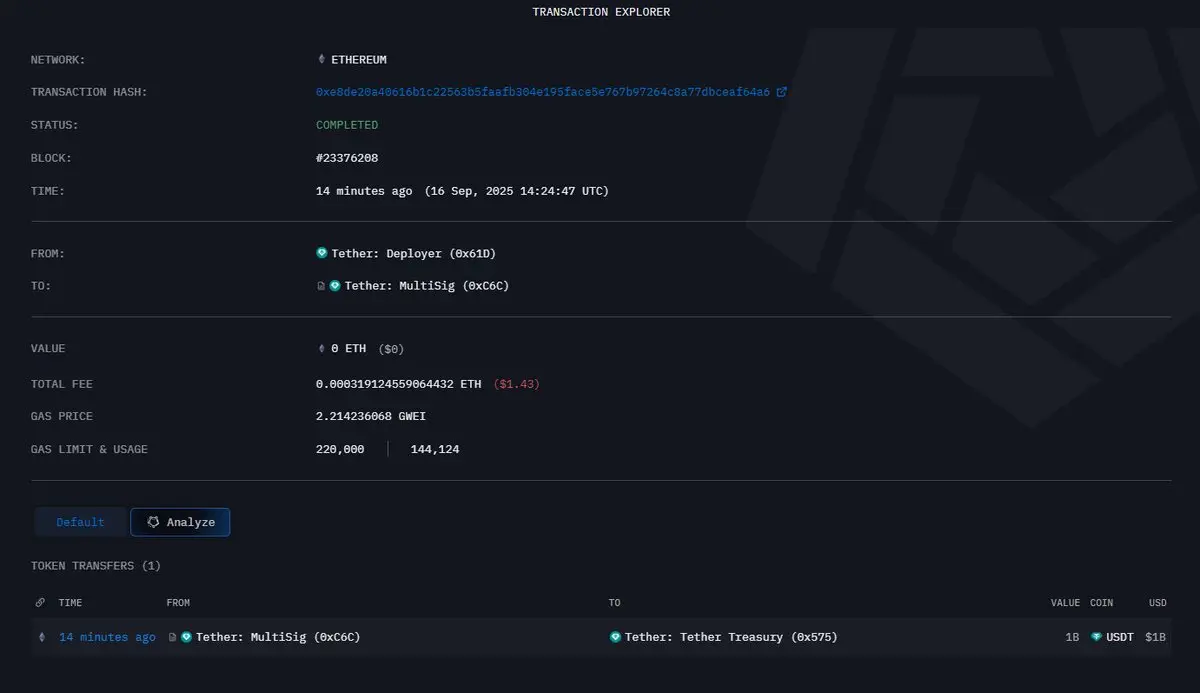The image size is (1200, 693).
Task: Open TO address Tether: MultiSig (0xC6C)
Action: pyautogui.click(x=427, y=286)
